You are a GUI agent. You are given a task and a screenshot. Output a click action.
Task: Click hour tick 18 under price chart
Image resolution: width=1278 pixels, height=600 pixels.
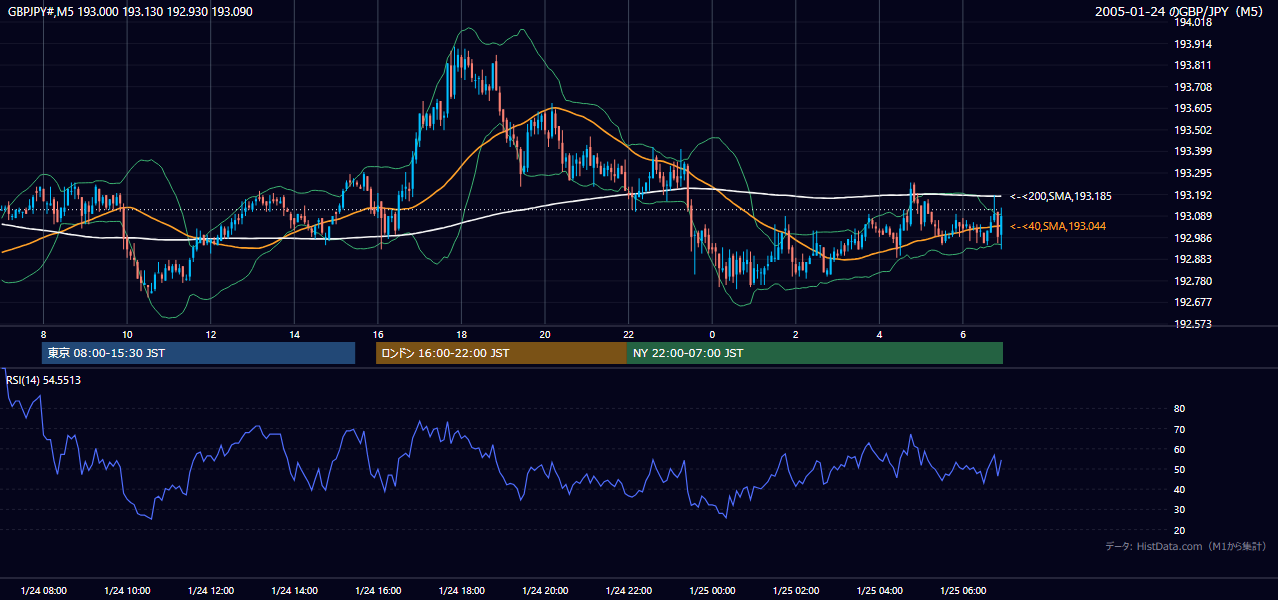[x=461, y=334]
